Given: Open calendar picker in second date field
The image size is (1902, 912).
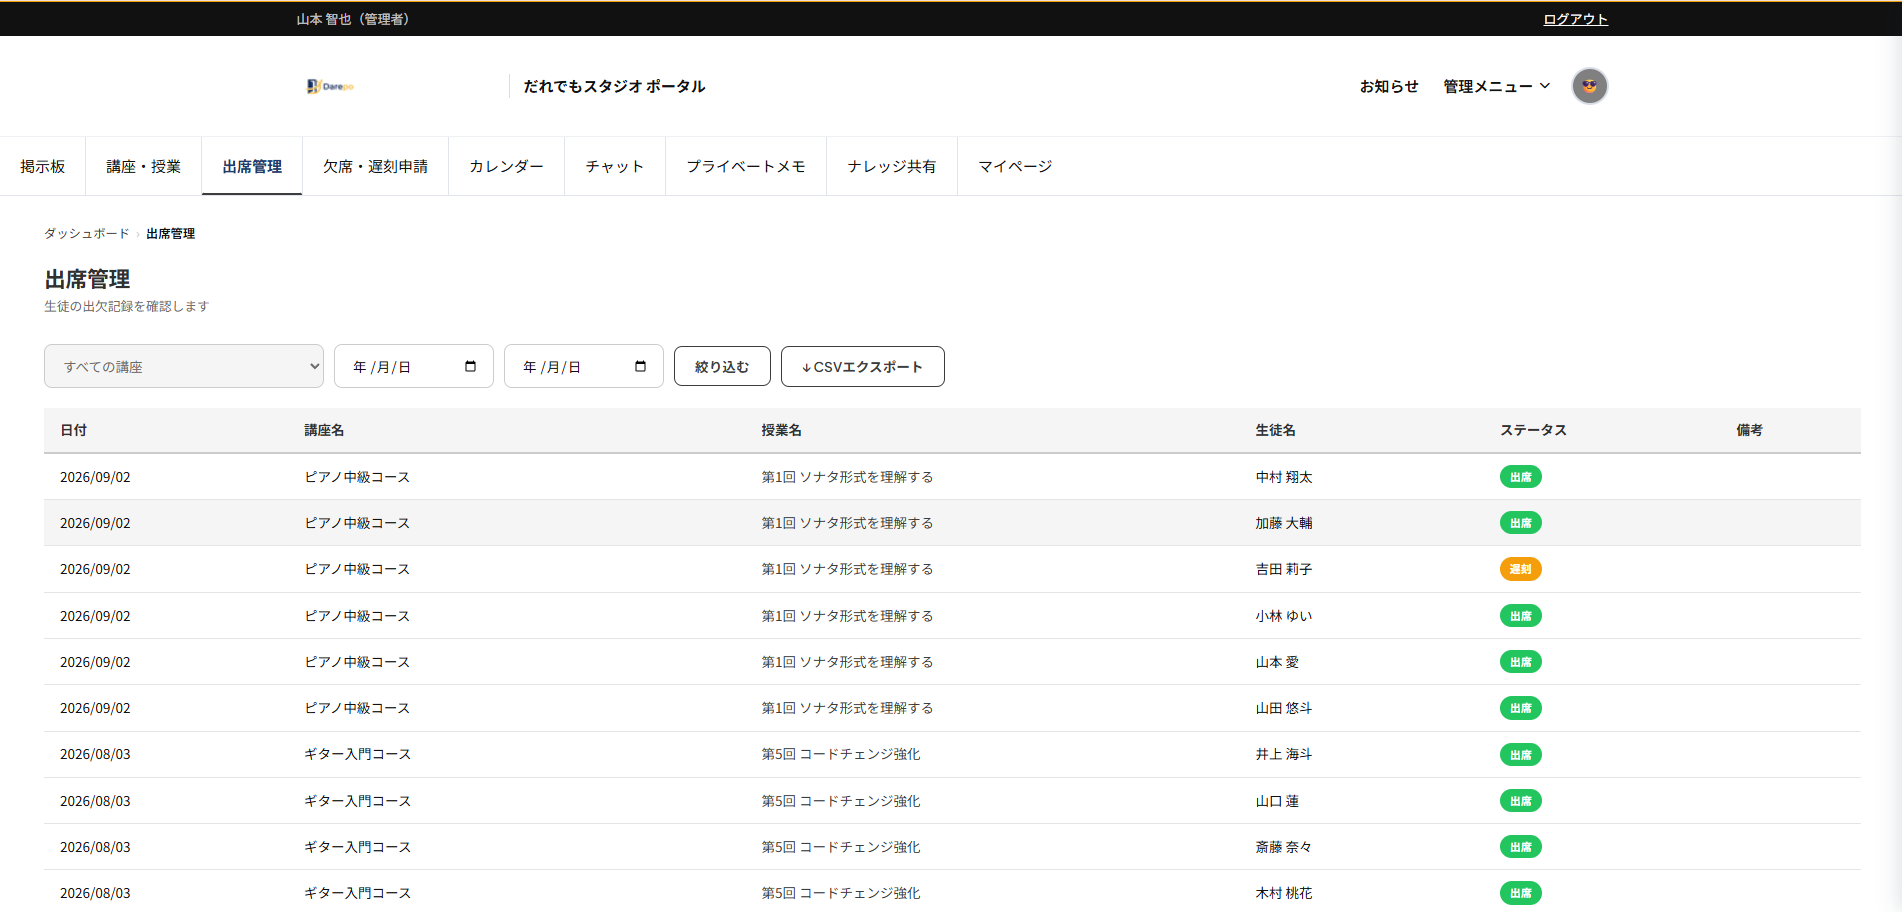Looking at the screenshot, I should (640, 367).
